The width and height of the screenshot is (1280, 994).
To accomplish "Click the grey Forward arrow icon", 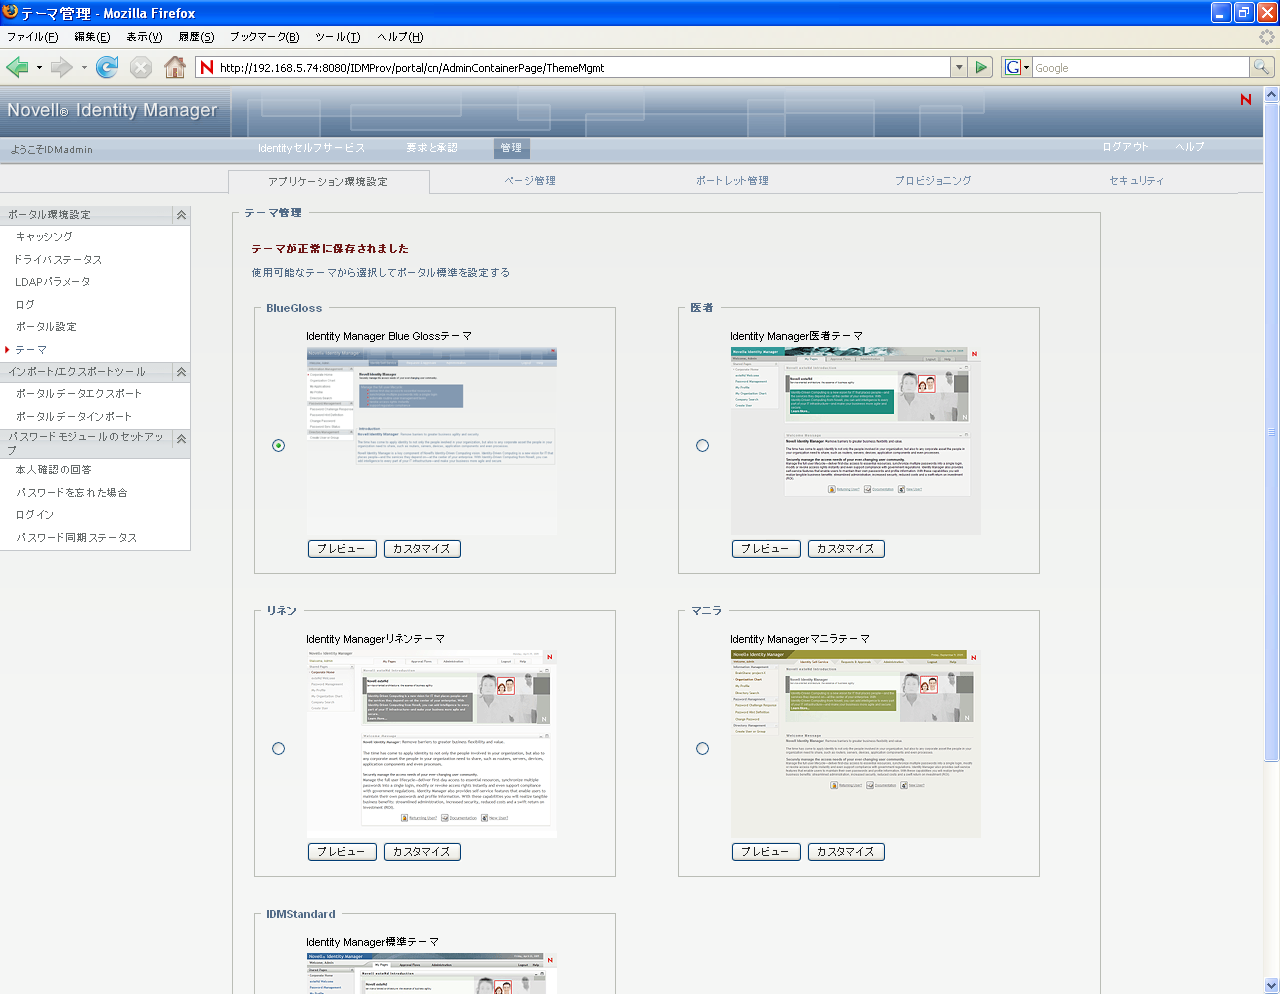I will (62, 67).
